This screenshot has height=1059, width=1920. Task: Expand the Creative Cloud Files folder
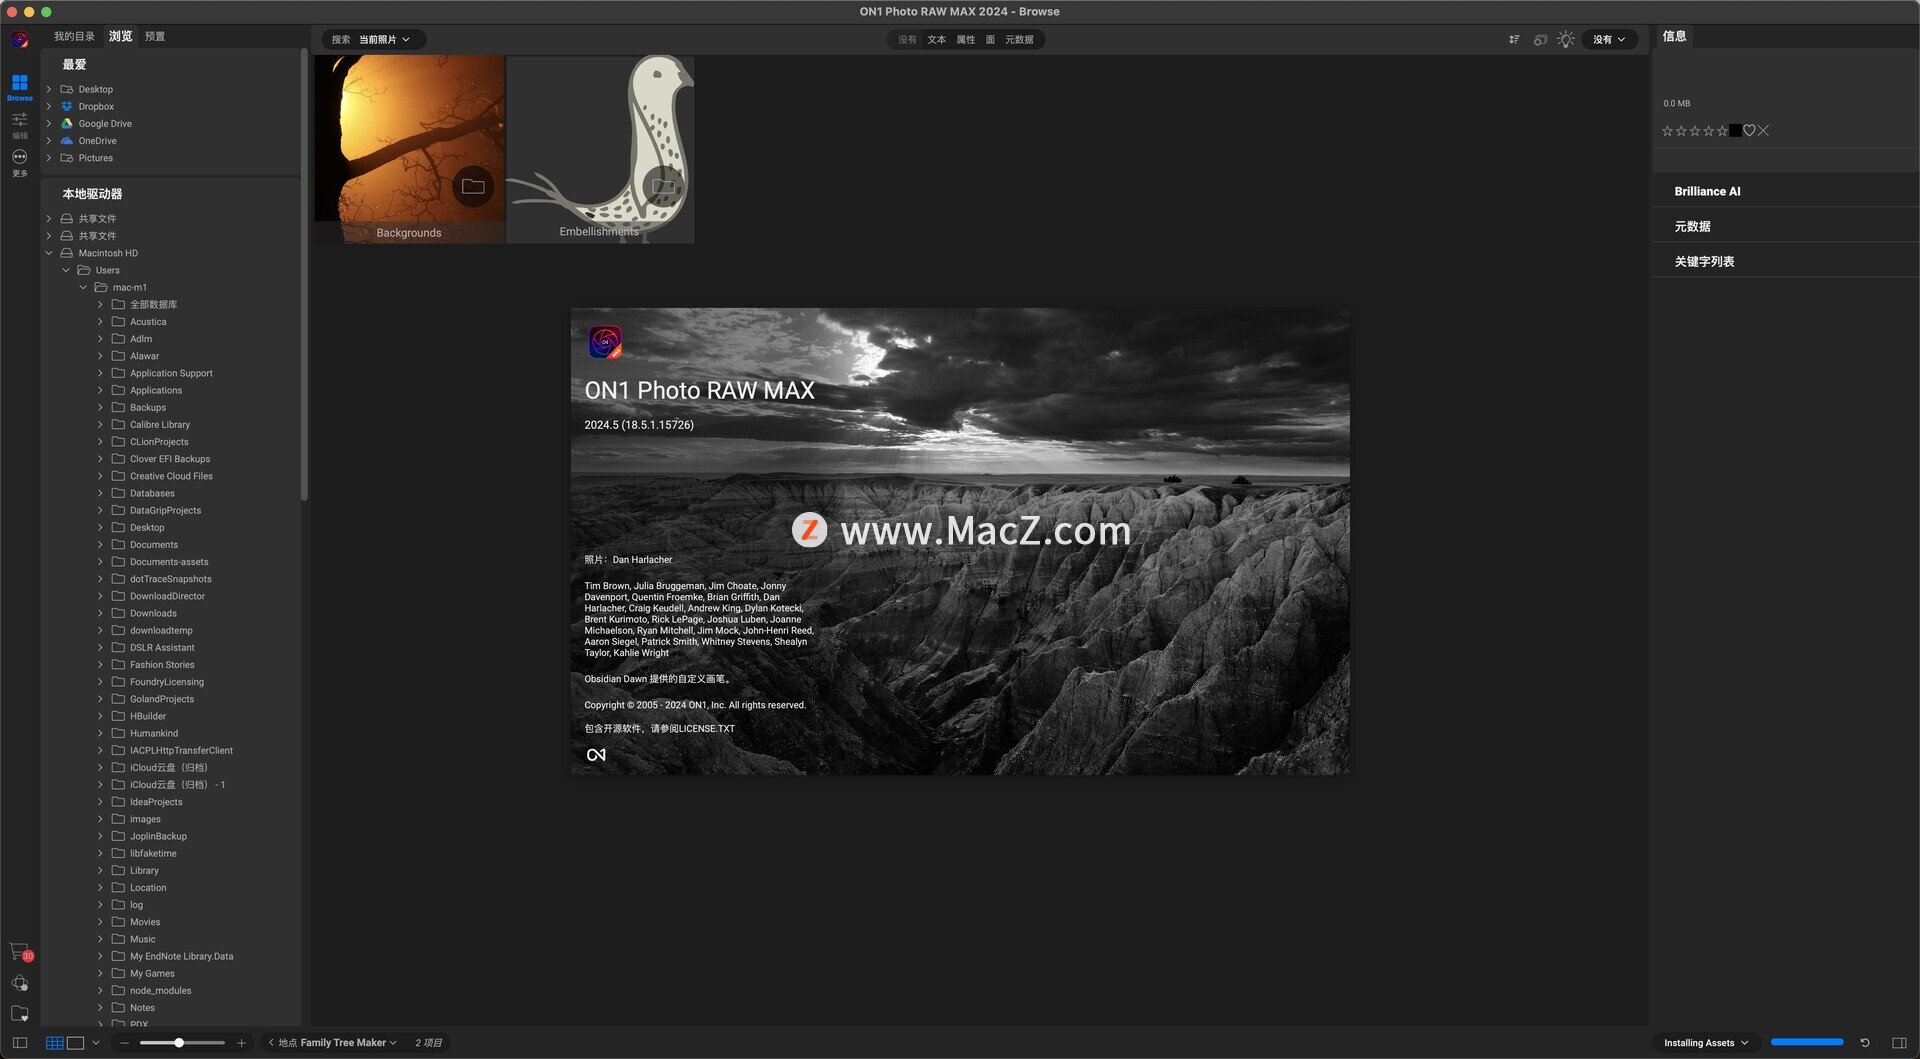pos(100,476)
